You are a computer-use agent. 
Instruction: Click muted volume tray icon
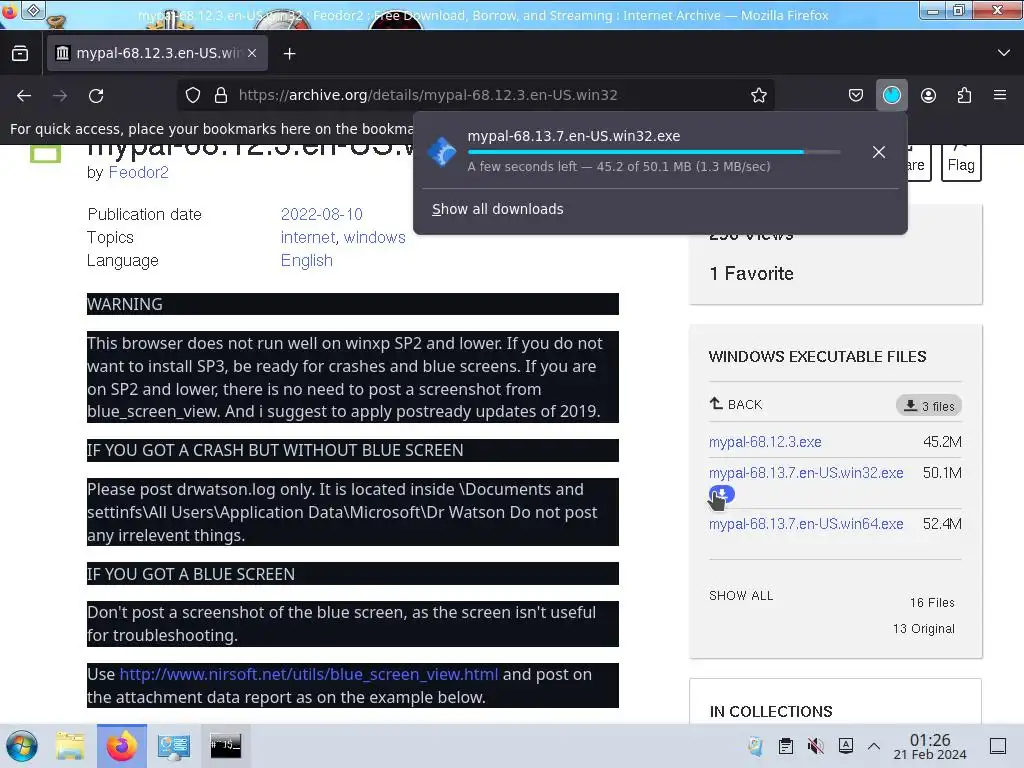(815, 746)
